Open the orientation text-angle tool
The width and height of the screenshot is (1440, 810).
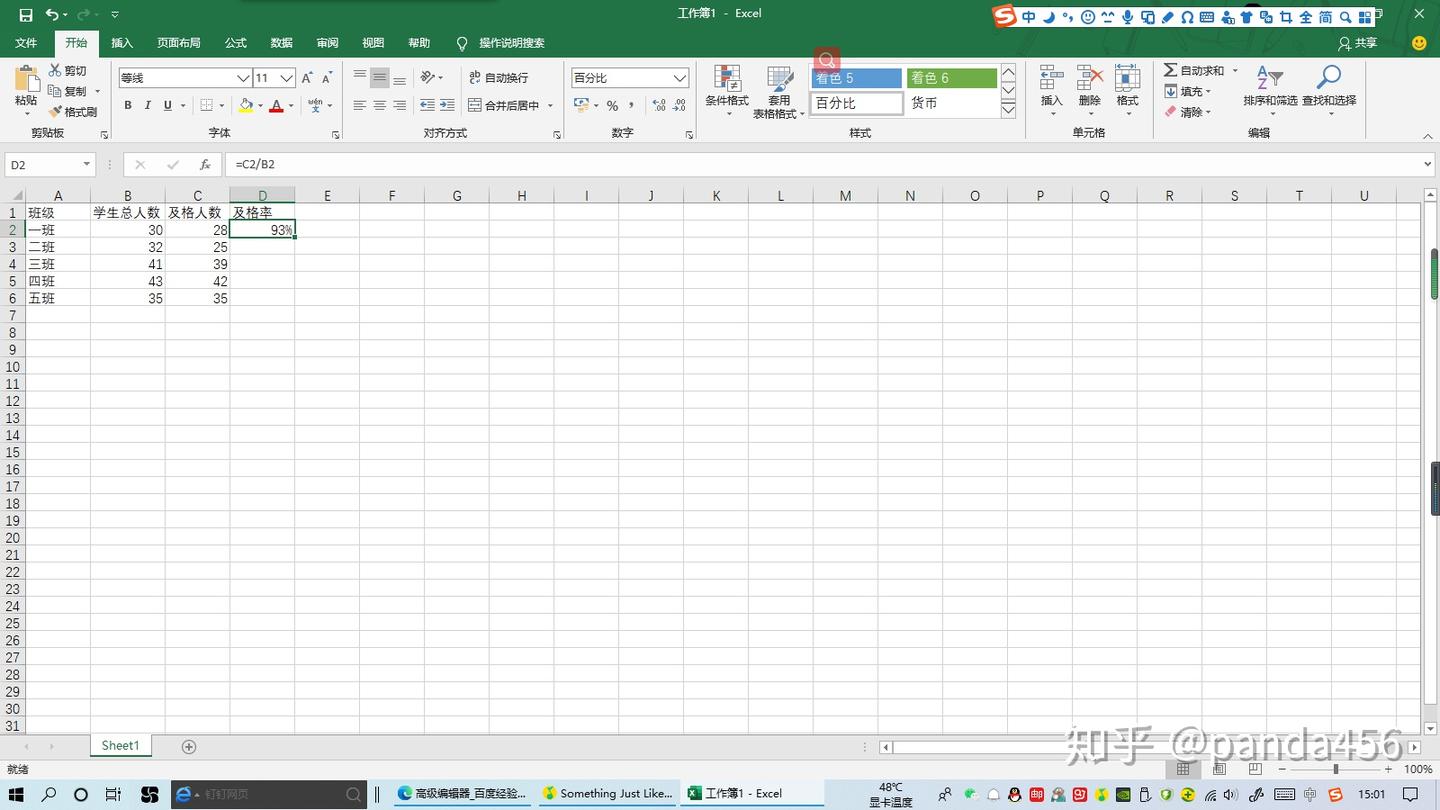(429, 78)
